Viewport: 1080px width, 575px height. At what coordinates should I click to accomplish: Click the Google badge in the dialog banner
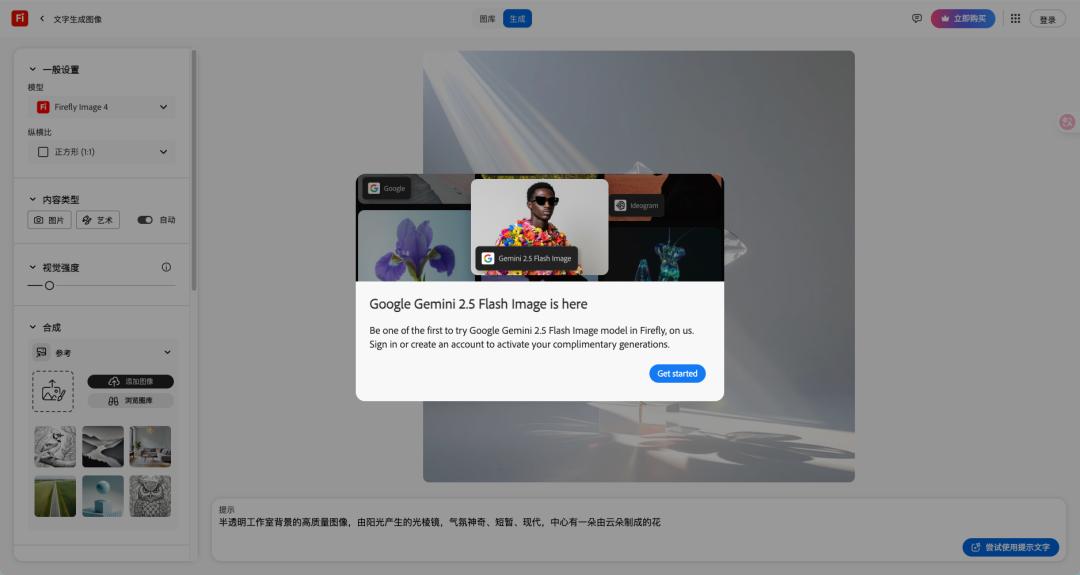pyautogui.click(x=386, y=188)
